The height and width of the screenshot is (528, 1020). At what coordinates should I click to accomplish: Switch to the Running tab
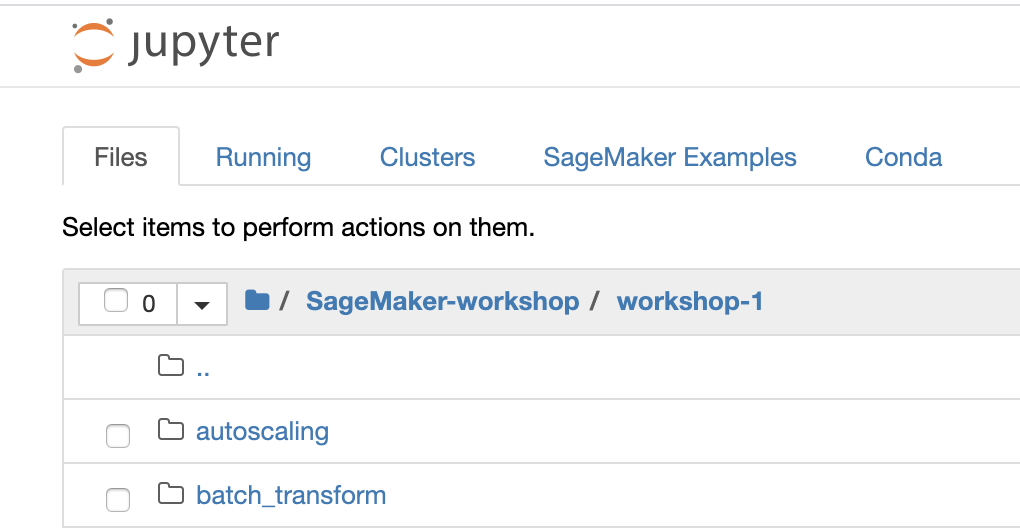[263, 157]
